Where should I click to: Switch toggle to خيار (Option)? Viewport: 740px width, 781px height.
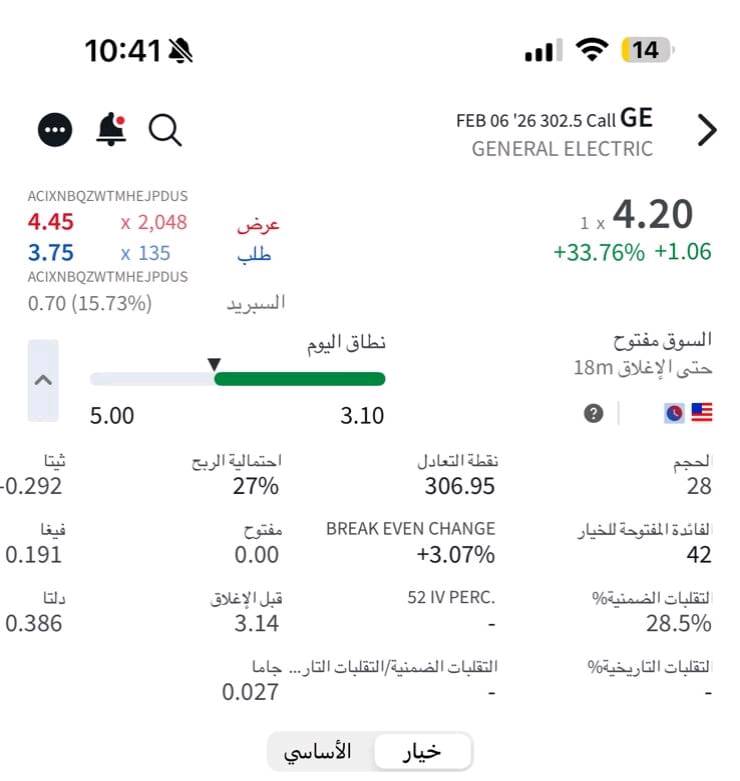click(x=421, y=752)
